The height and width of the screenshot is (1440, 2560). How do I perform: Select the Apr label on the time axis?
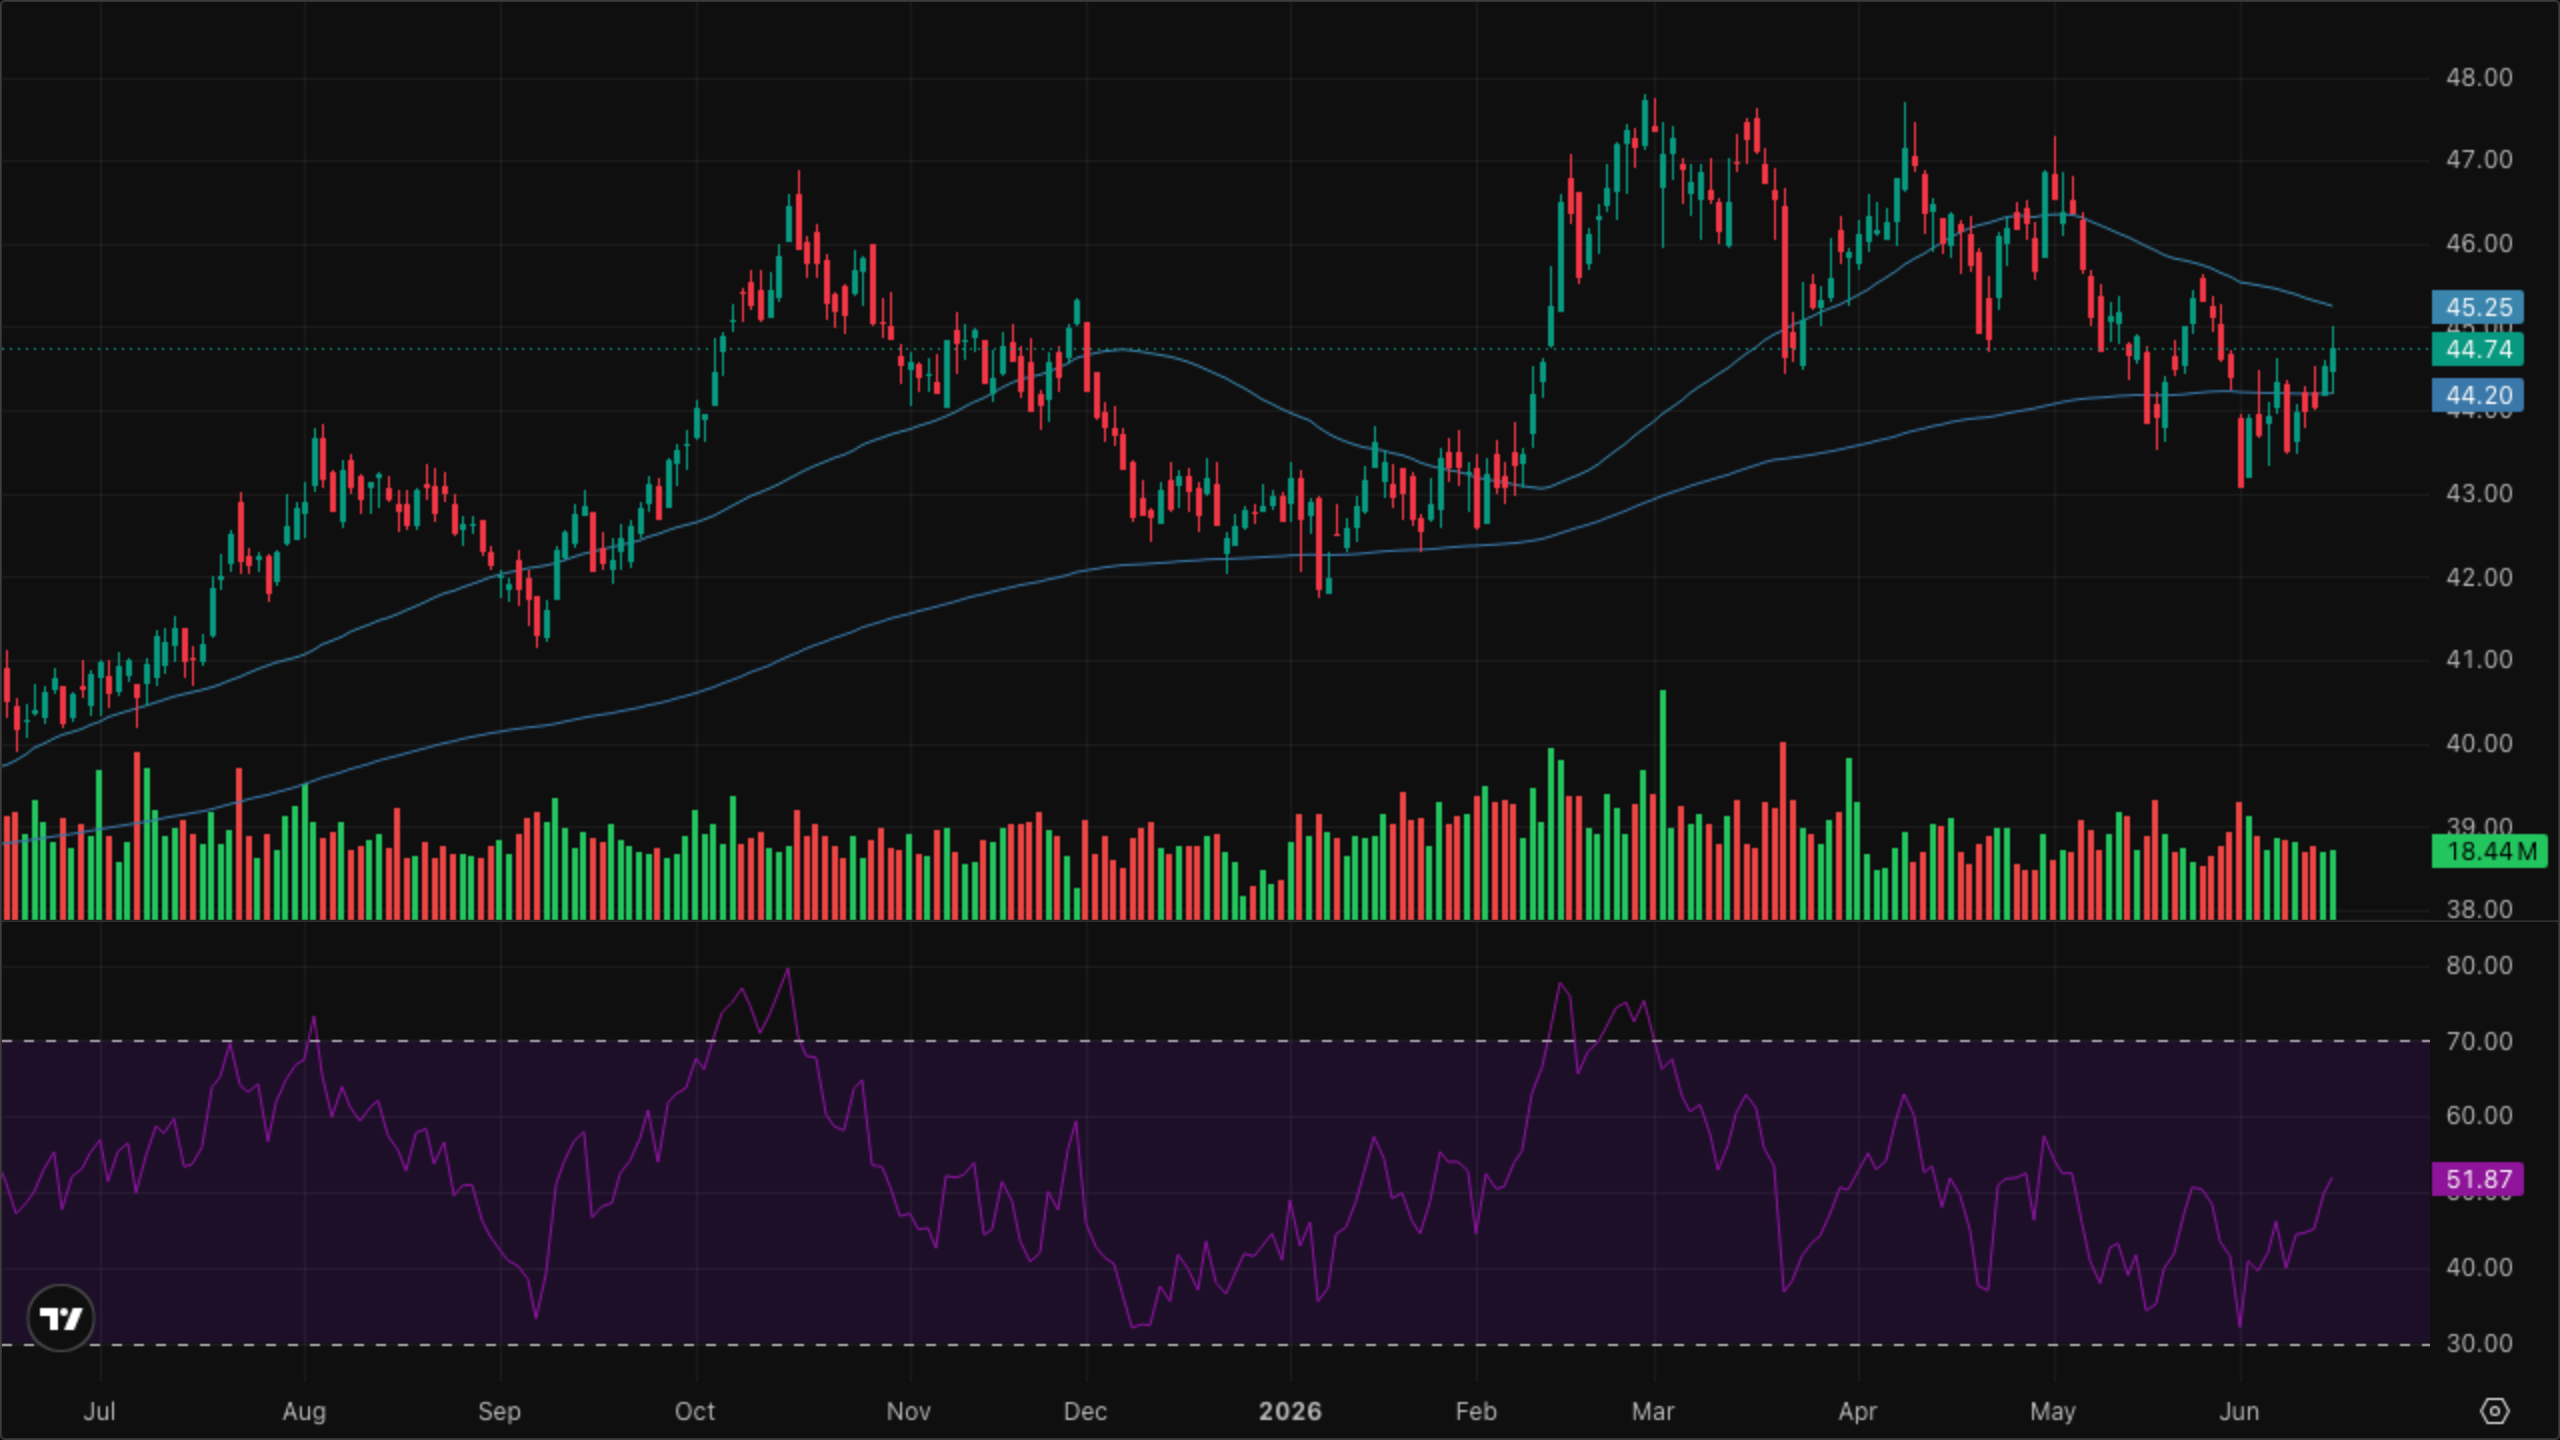(1857, 1411)
